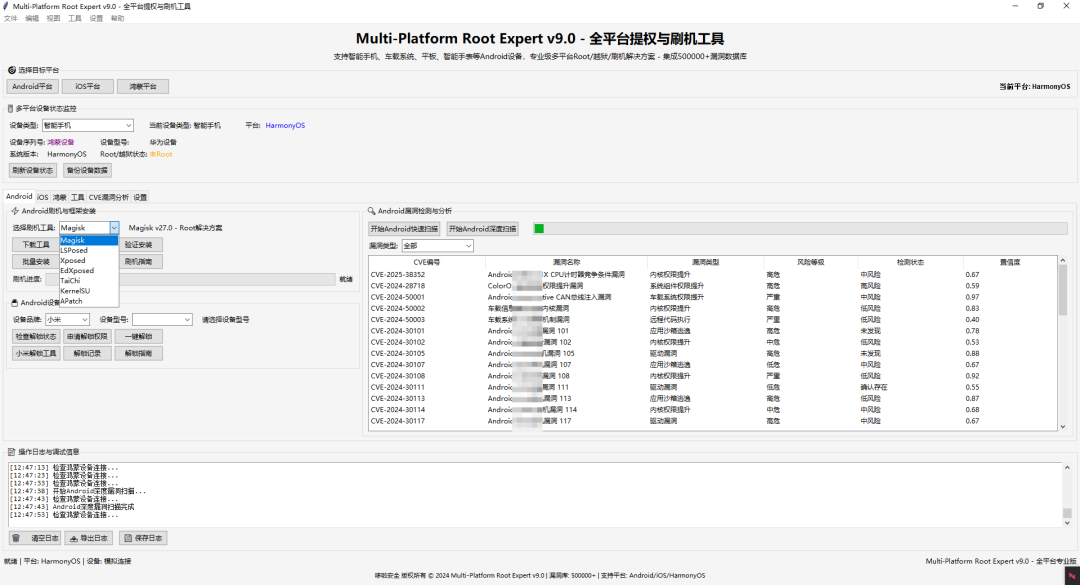The image size is (1080, 585).
Task: Open the 编辑 menu
Action: coord(32,19)
